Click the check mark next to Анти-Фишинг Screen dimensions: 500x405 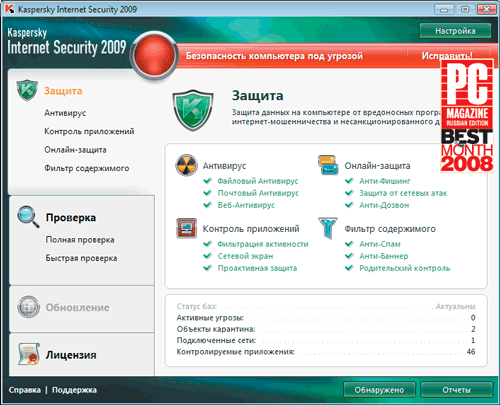pos(349,181)
